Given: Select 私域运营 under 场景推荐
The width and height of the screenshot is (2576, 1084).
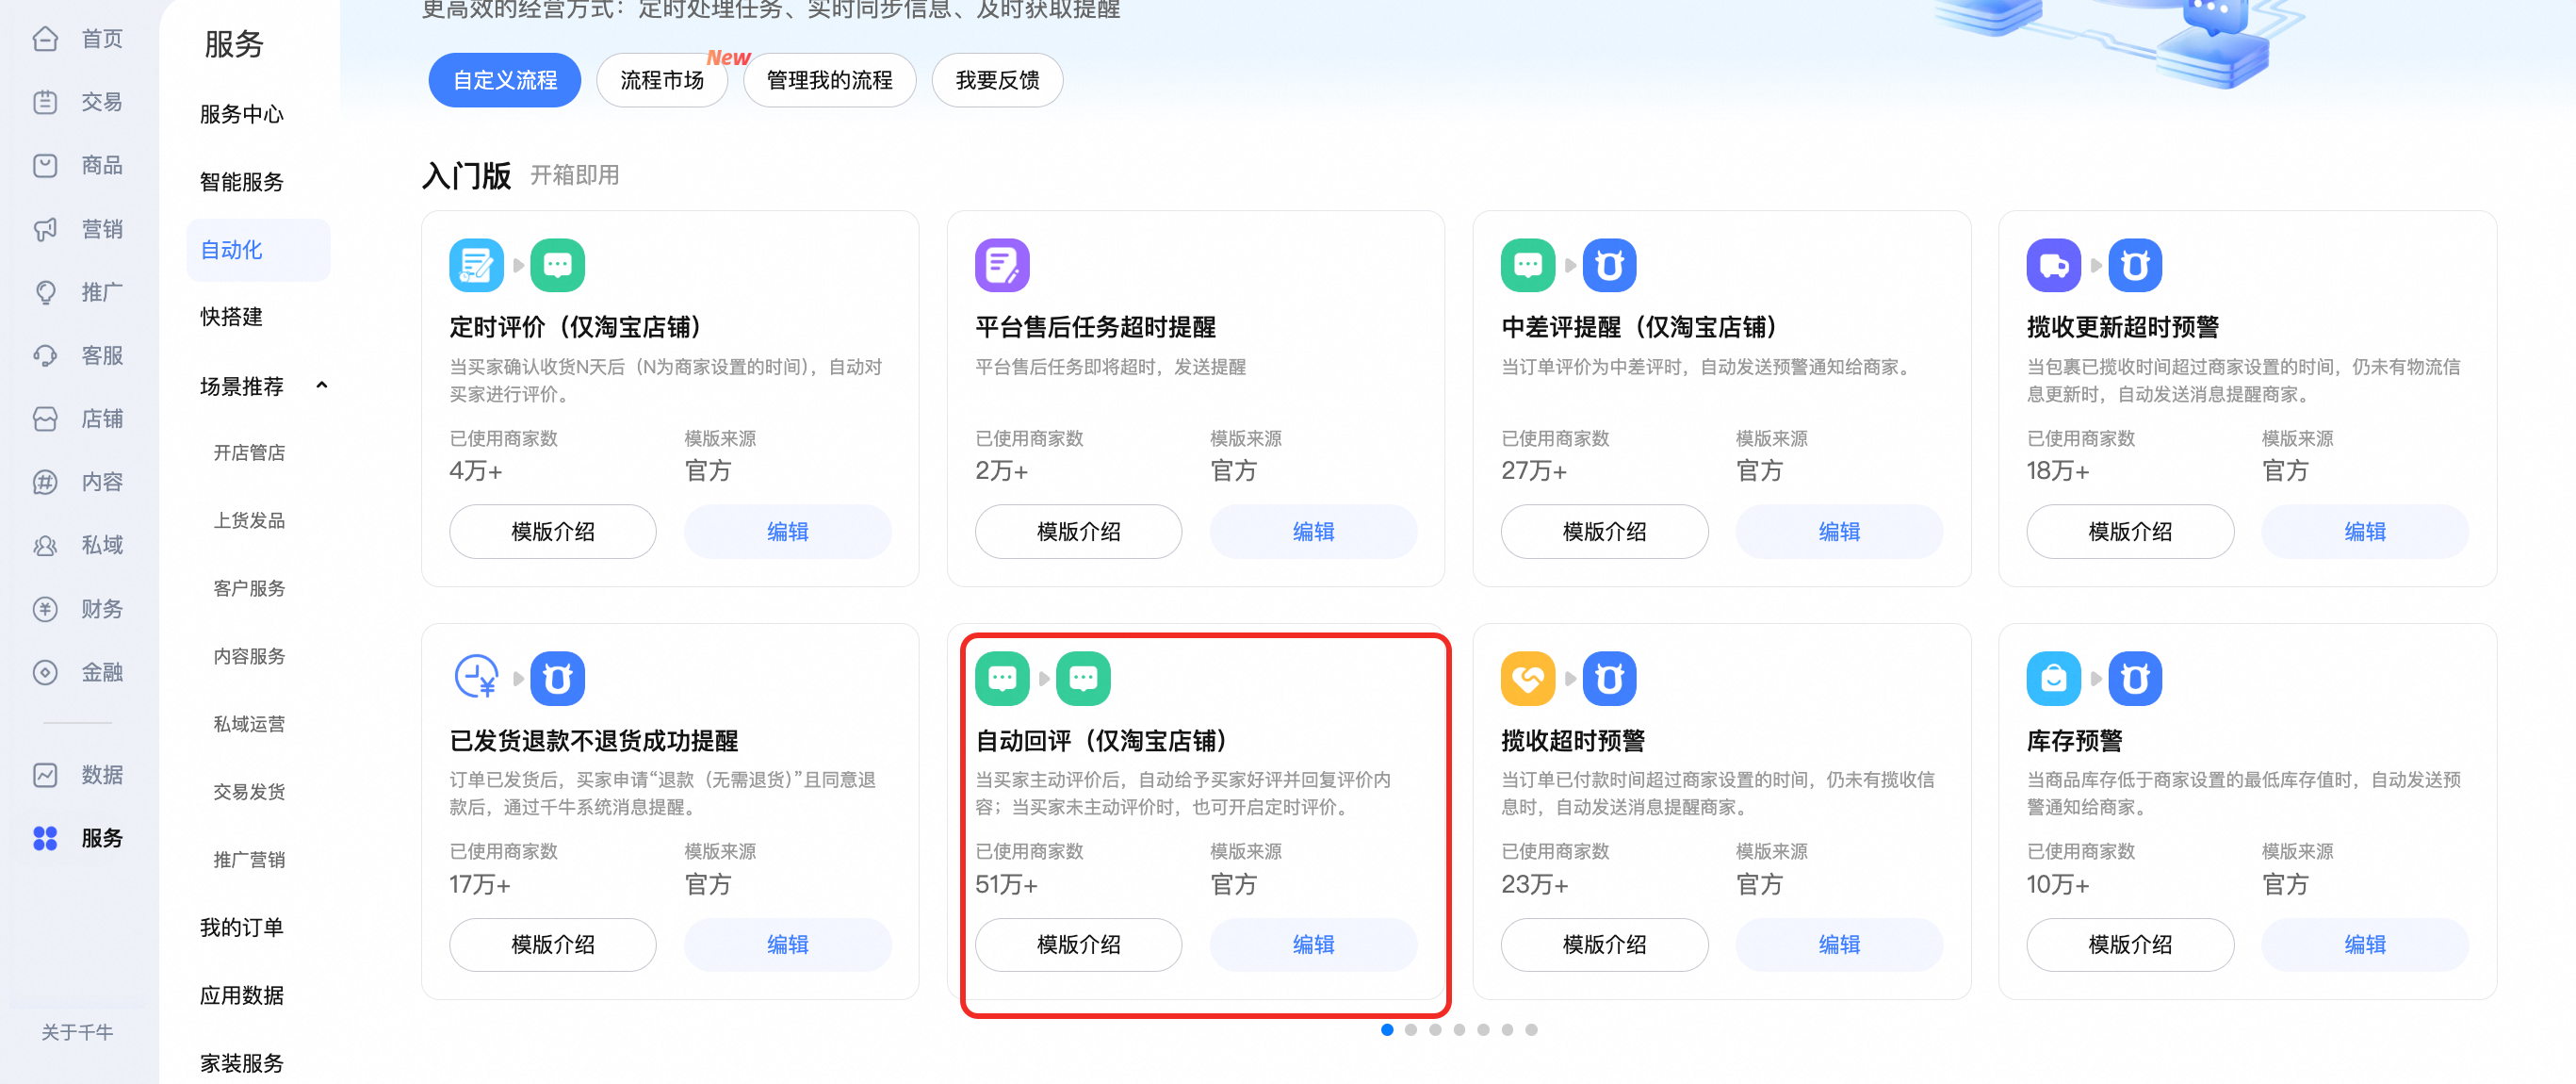Looking at the screenshot, I should point(249,724).
